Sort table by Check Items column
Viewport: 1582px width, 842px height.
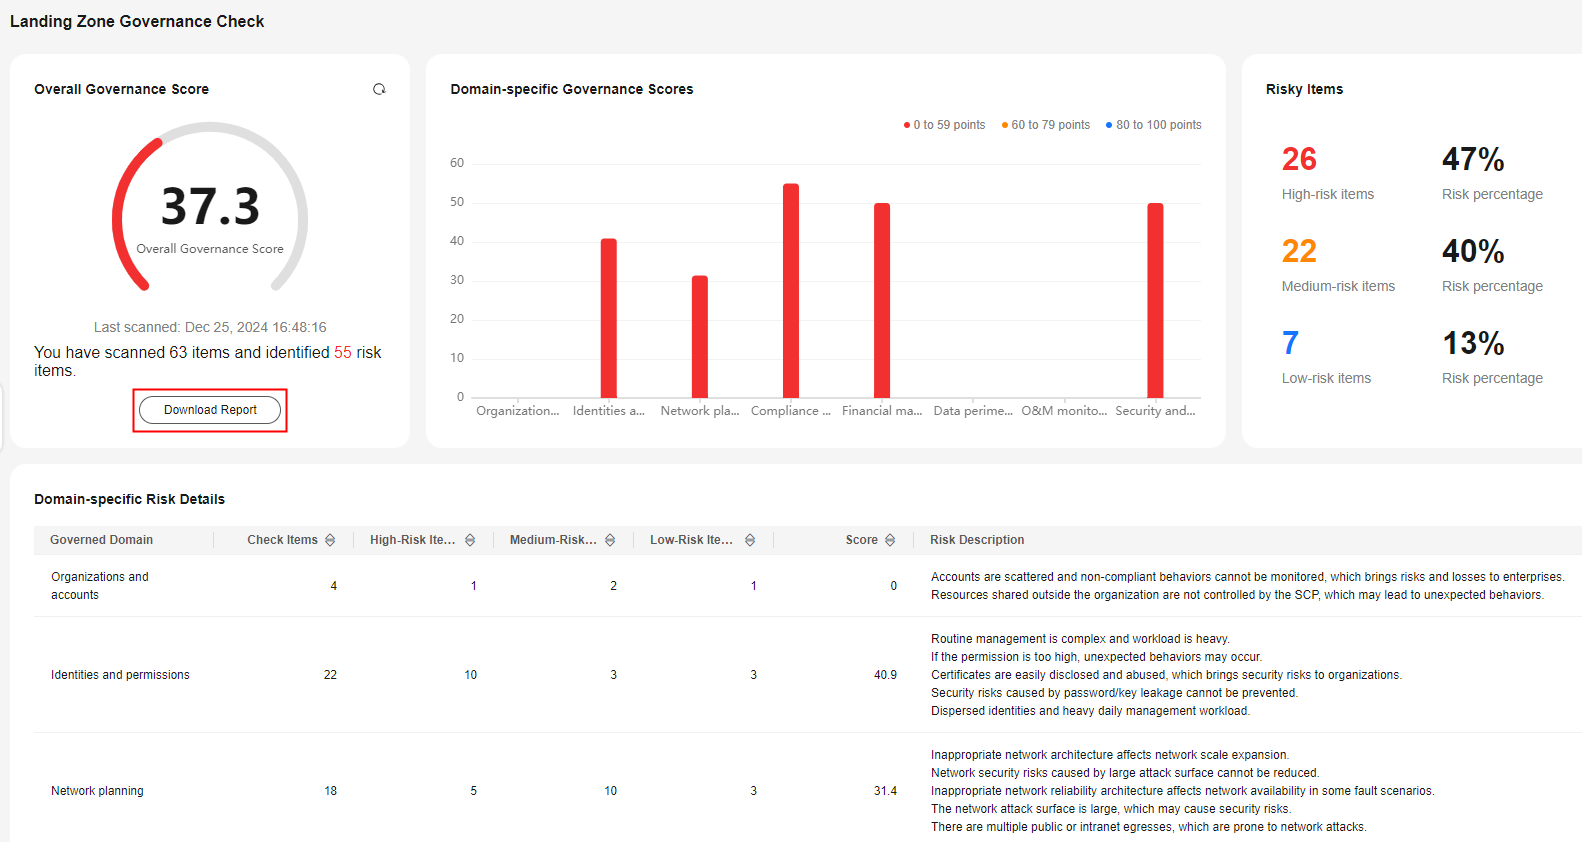point(330,540)
